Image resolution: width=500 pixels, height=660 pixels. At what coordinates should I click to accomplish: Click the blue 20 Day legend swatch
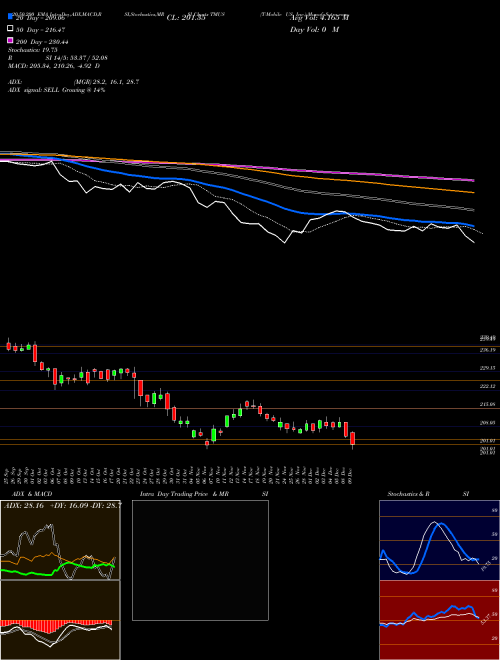point(10,16)
